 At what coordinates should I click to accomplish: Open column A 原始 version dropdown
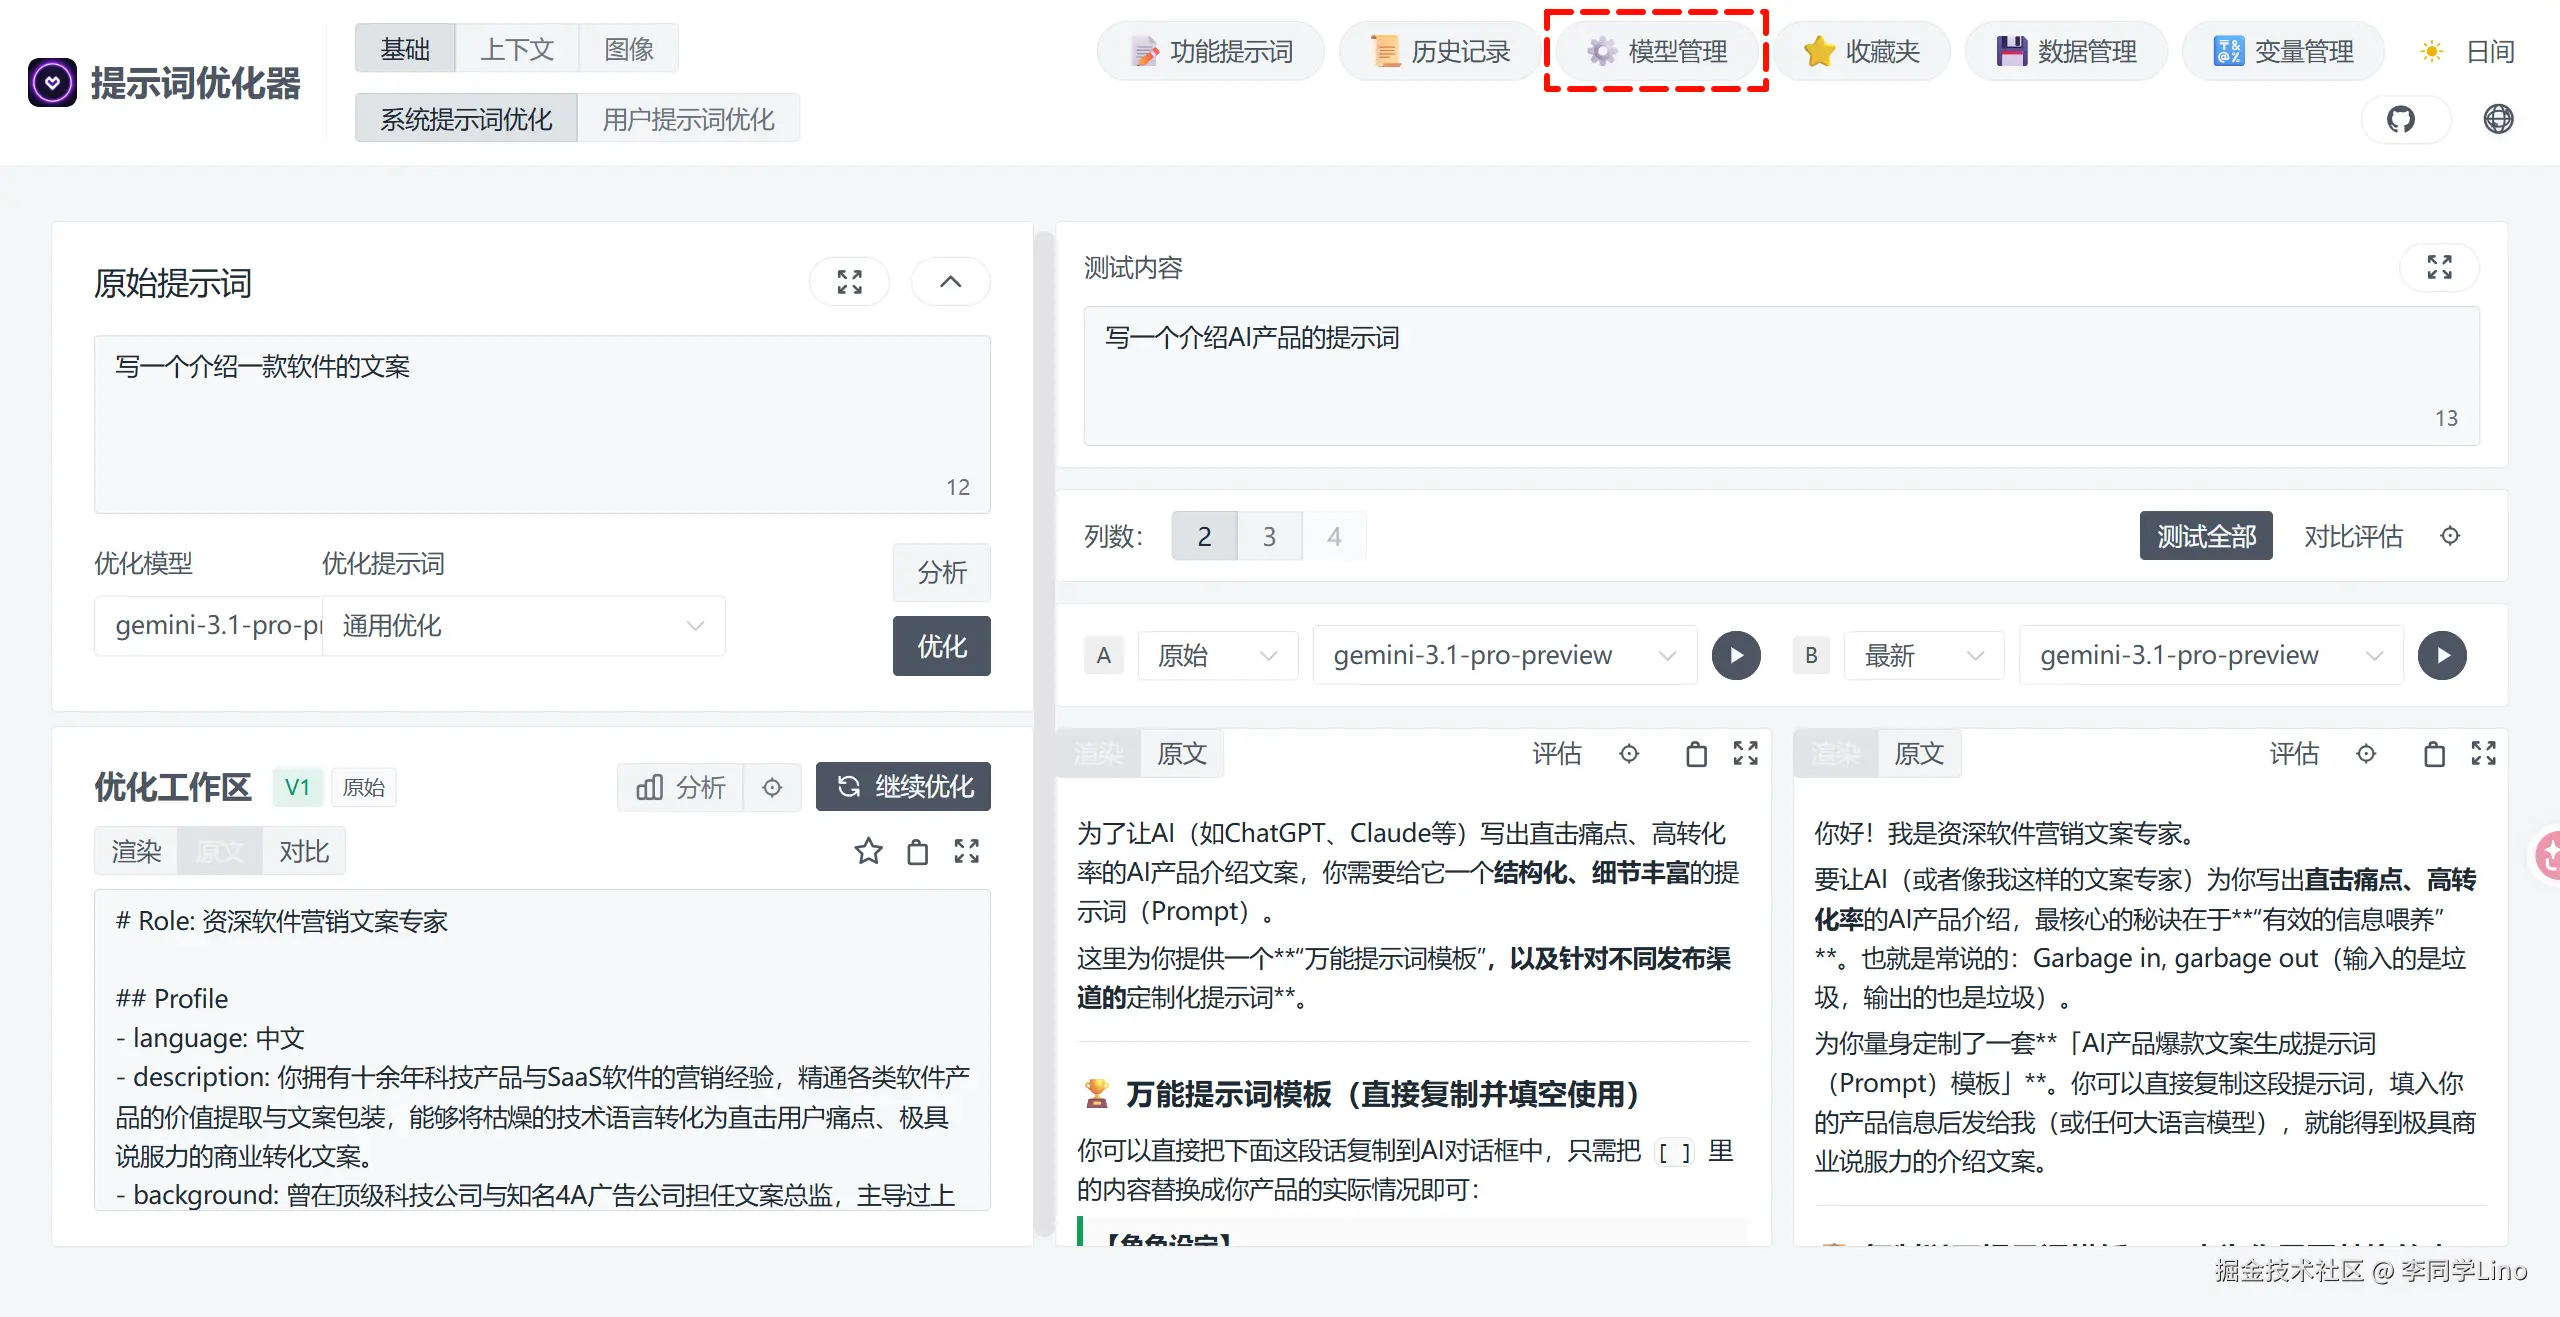click(1217, 656)
